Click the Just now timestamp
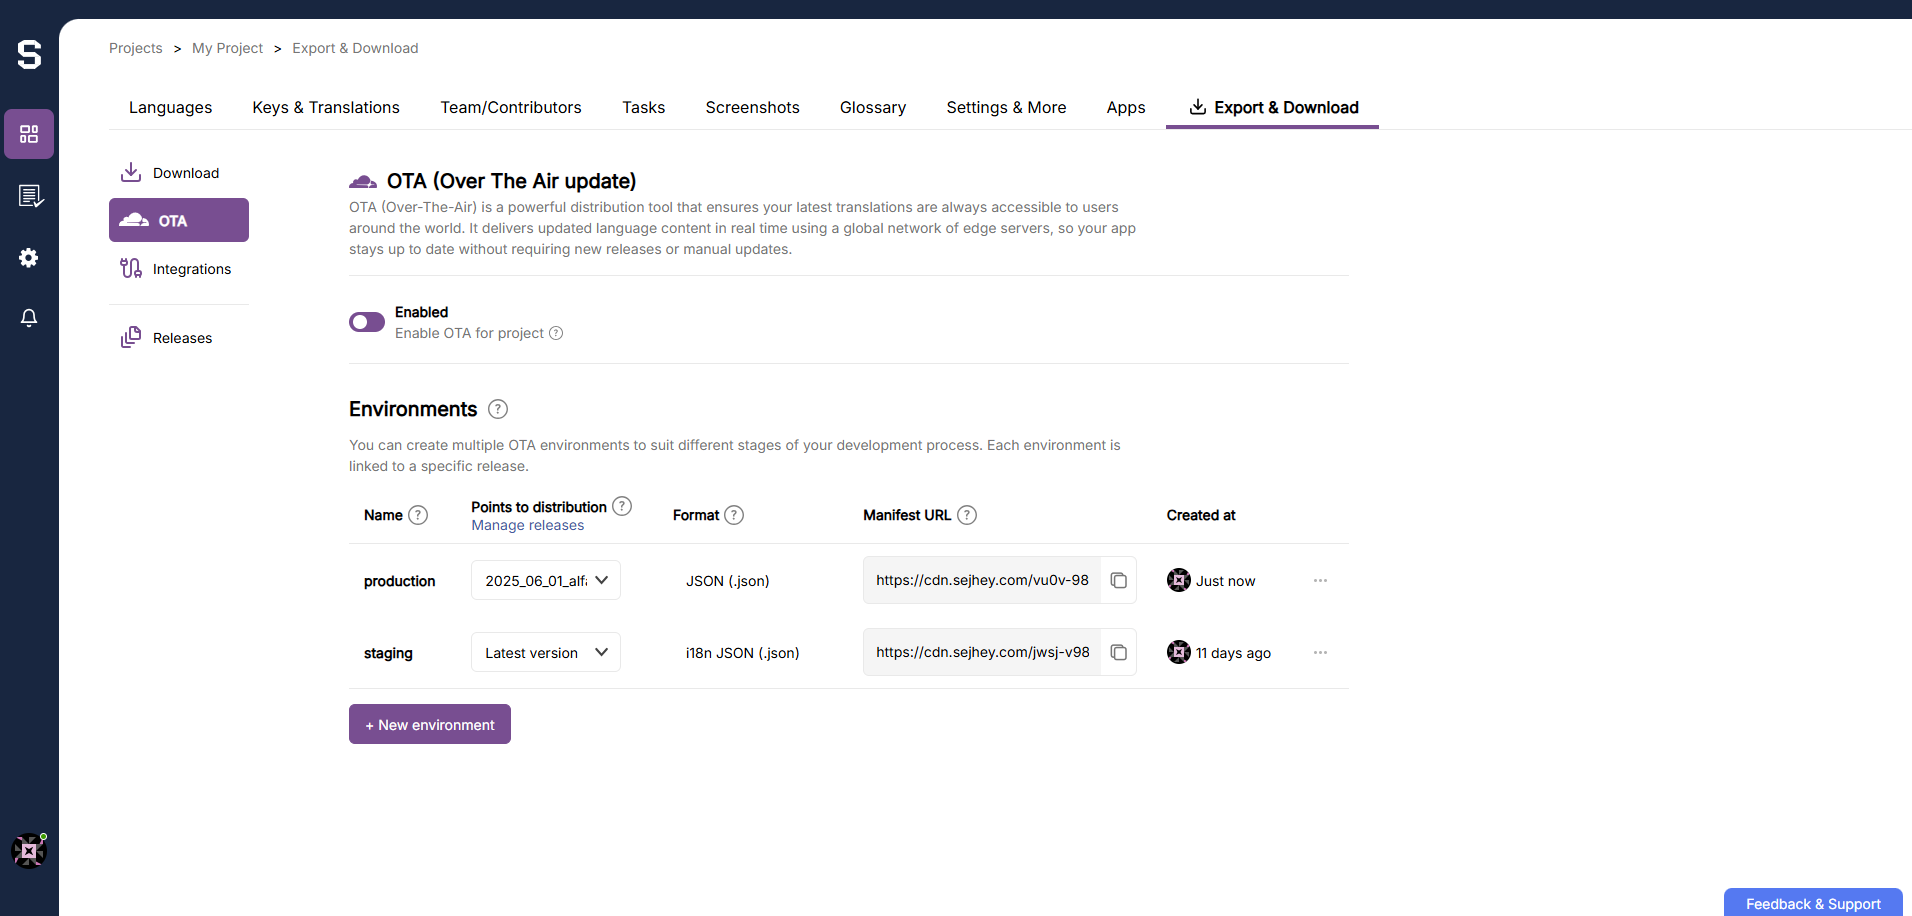The image size is (1912, 916). 1226,581
